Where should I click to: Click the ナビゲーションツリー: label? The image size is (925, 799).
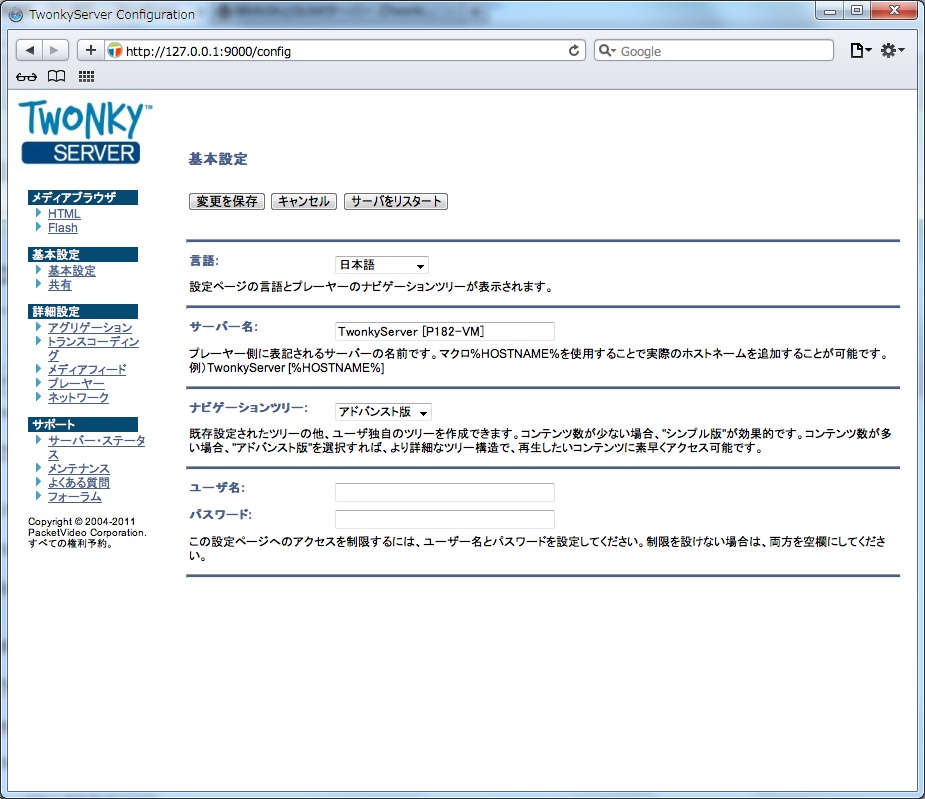click(x=248, y=408)
